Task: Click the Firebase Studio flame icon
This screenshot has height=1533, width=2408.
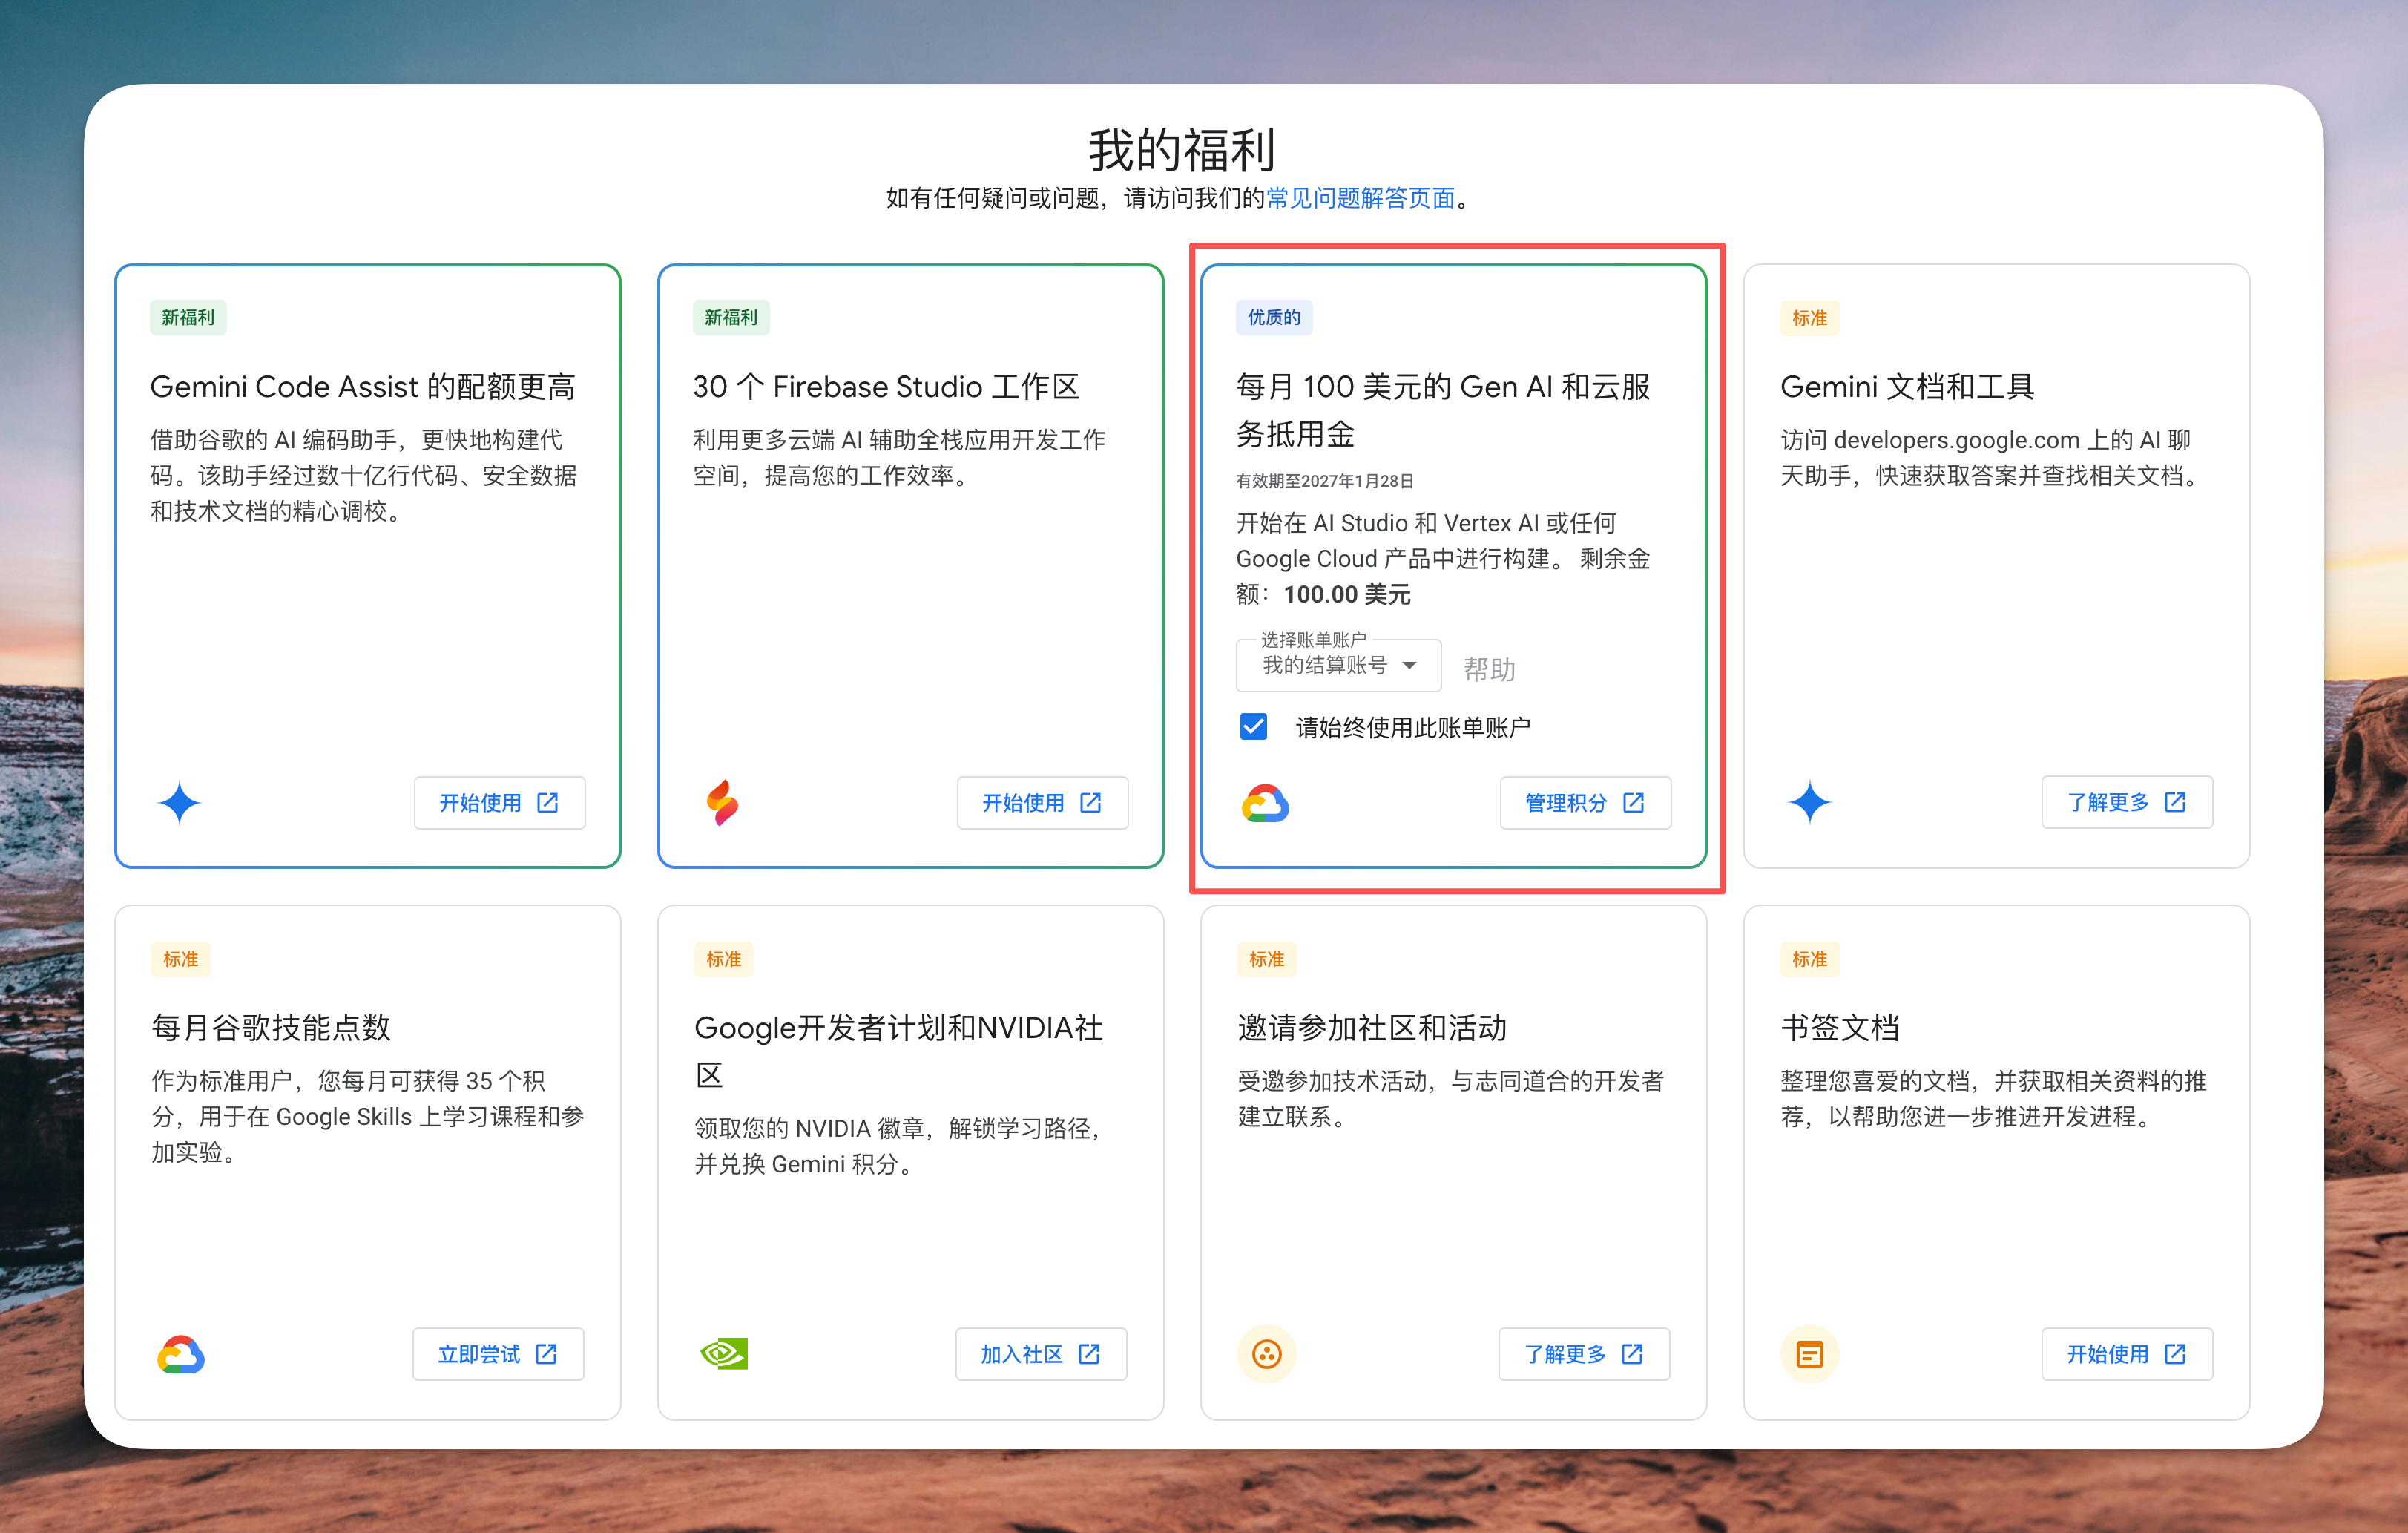Action: click(x=722, y=802)
